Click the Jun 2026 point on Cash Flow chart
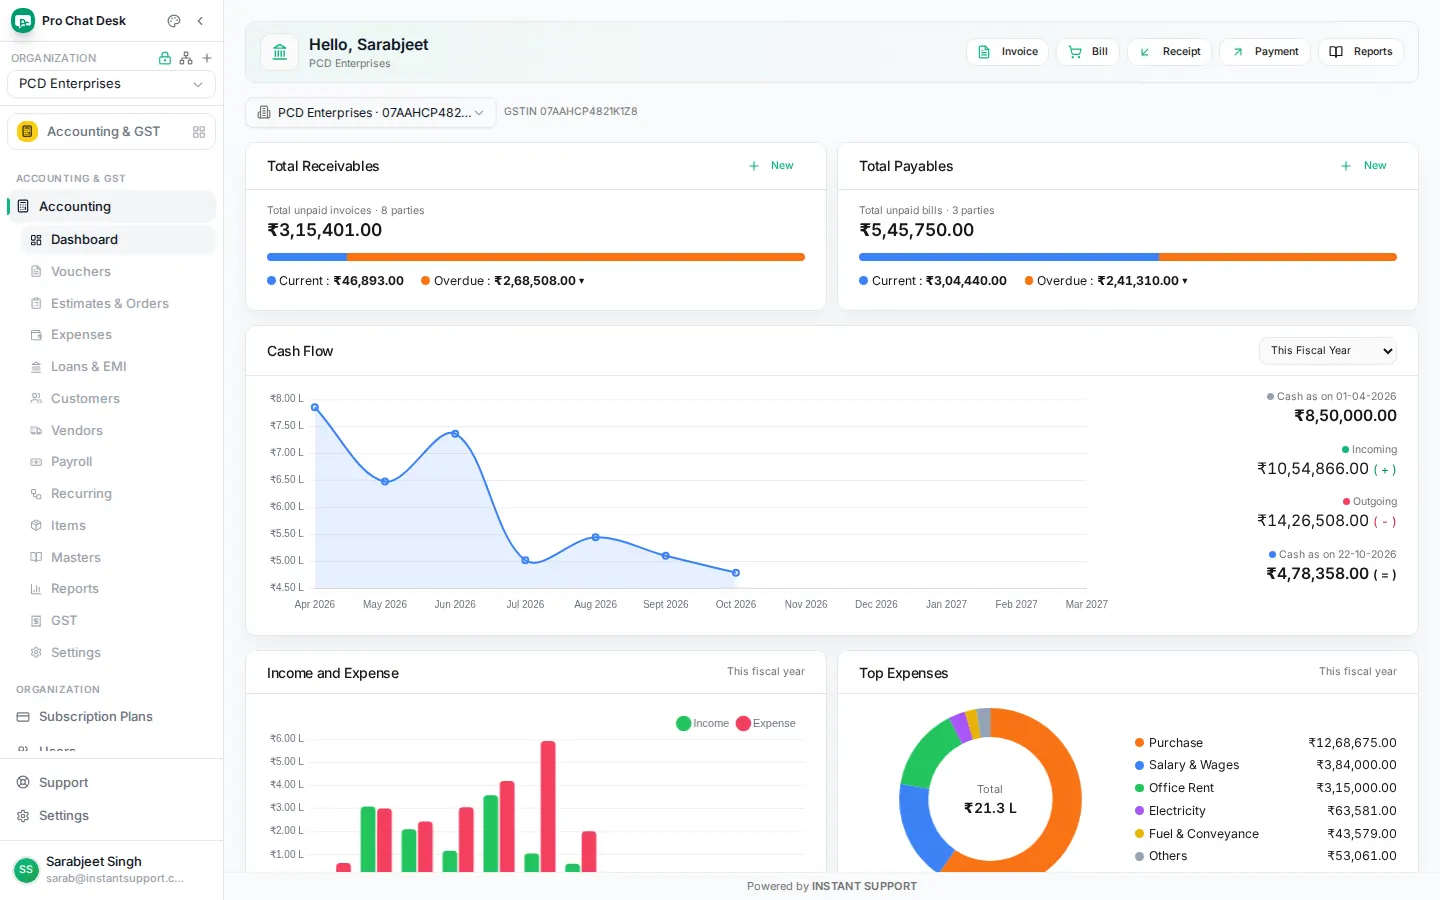Screen dimensions: 1440x900 coord(455,434)
